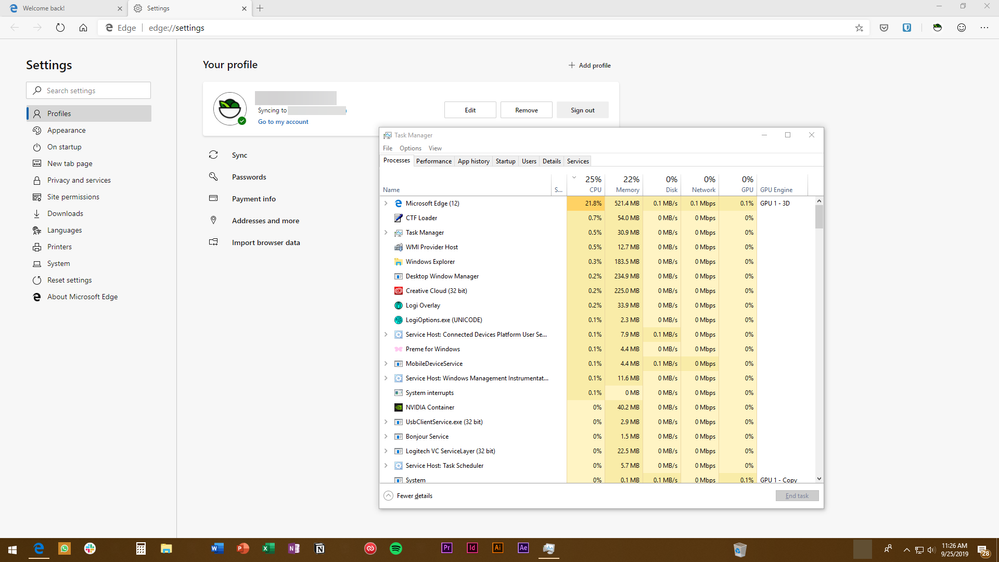Viewport: 999px width, 562px height.
Task: Expand Service Host: Connected Devices Platform row
Action: pos(385,335)
